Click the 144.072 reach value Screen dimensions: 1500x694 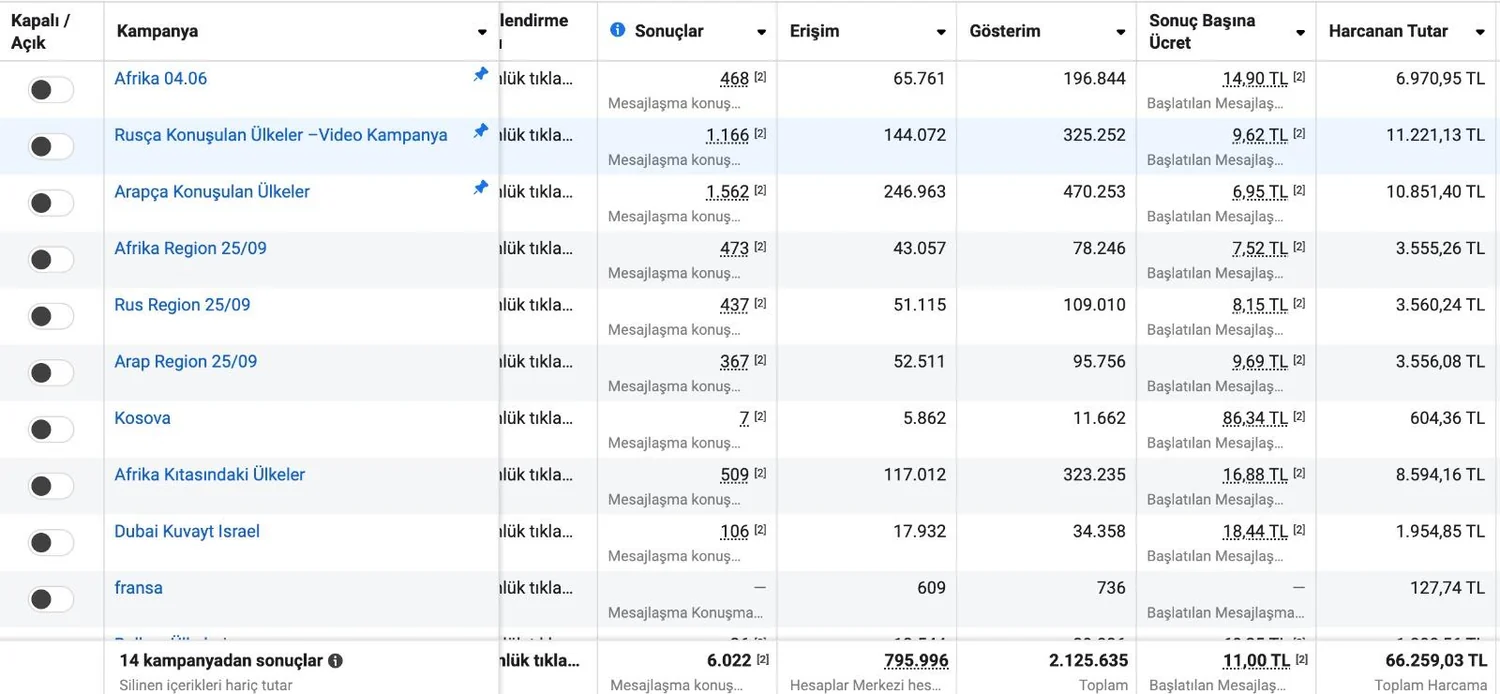pos(914,135)
